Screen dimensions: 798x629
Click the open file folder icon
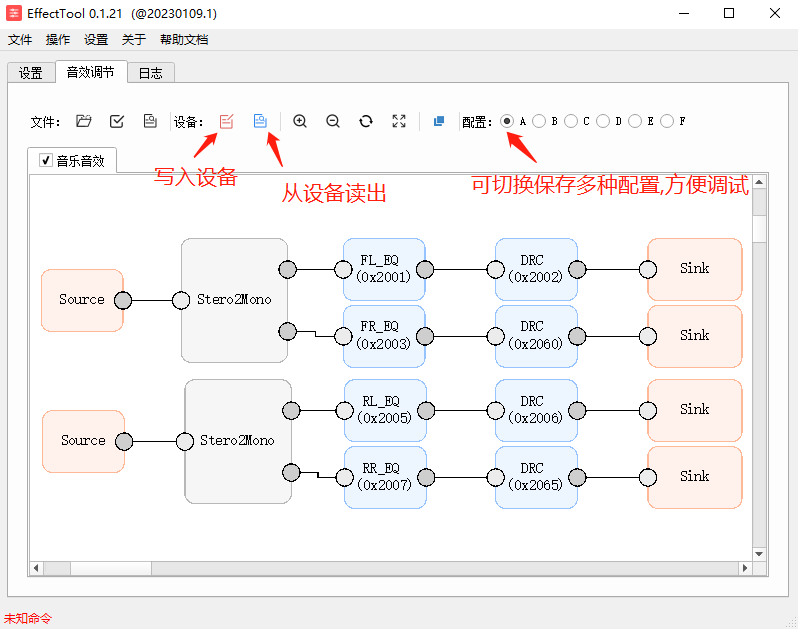(84, 121)
